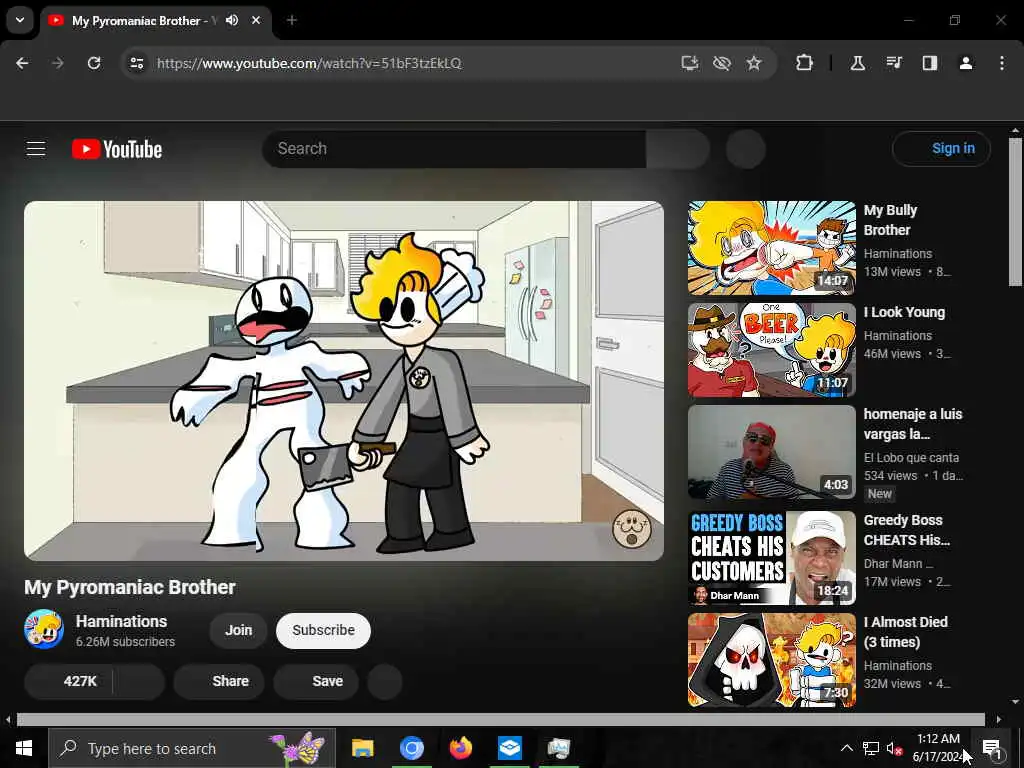The width and height of the screenshot is (1024, 768).
Task: Reload the page with refresh icon
Action: [x=94, y=63]
